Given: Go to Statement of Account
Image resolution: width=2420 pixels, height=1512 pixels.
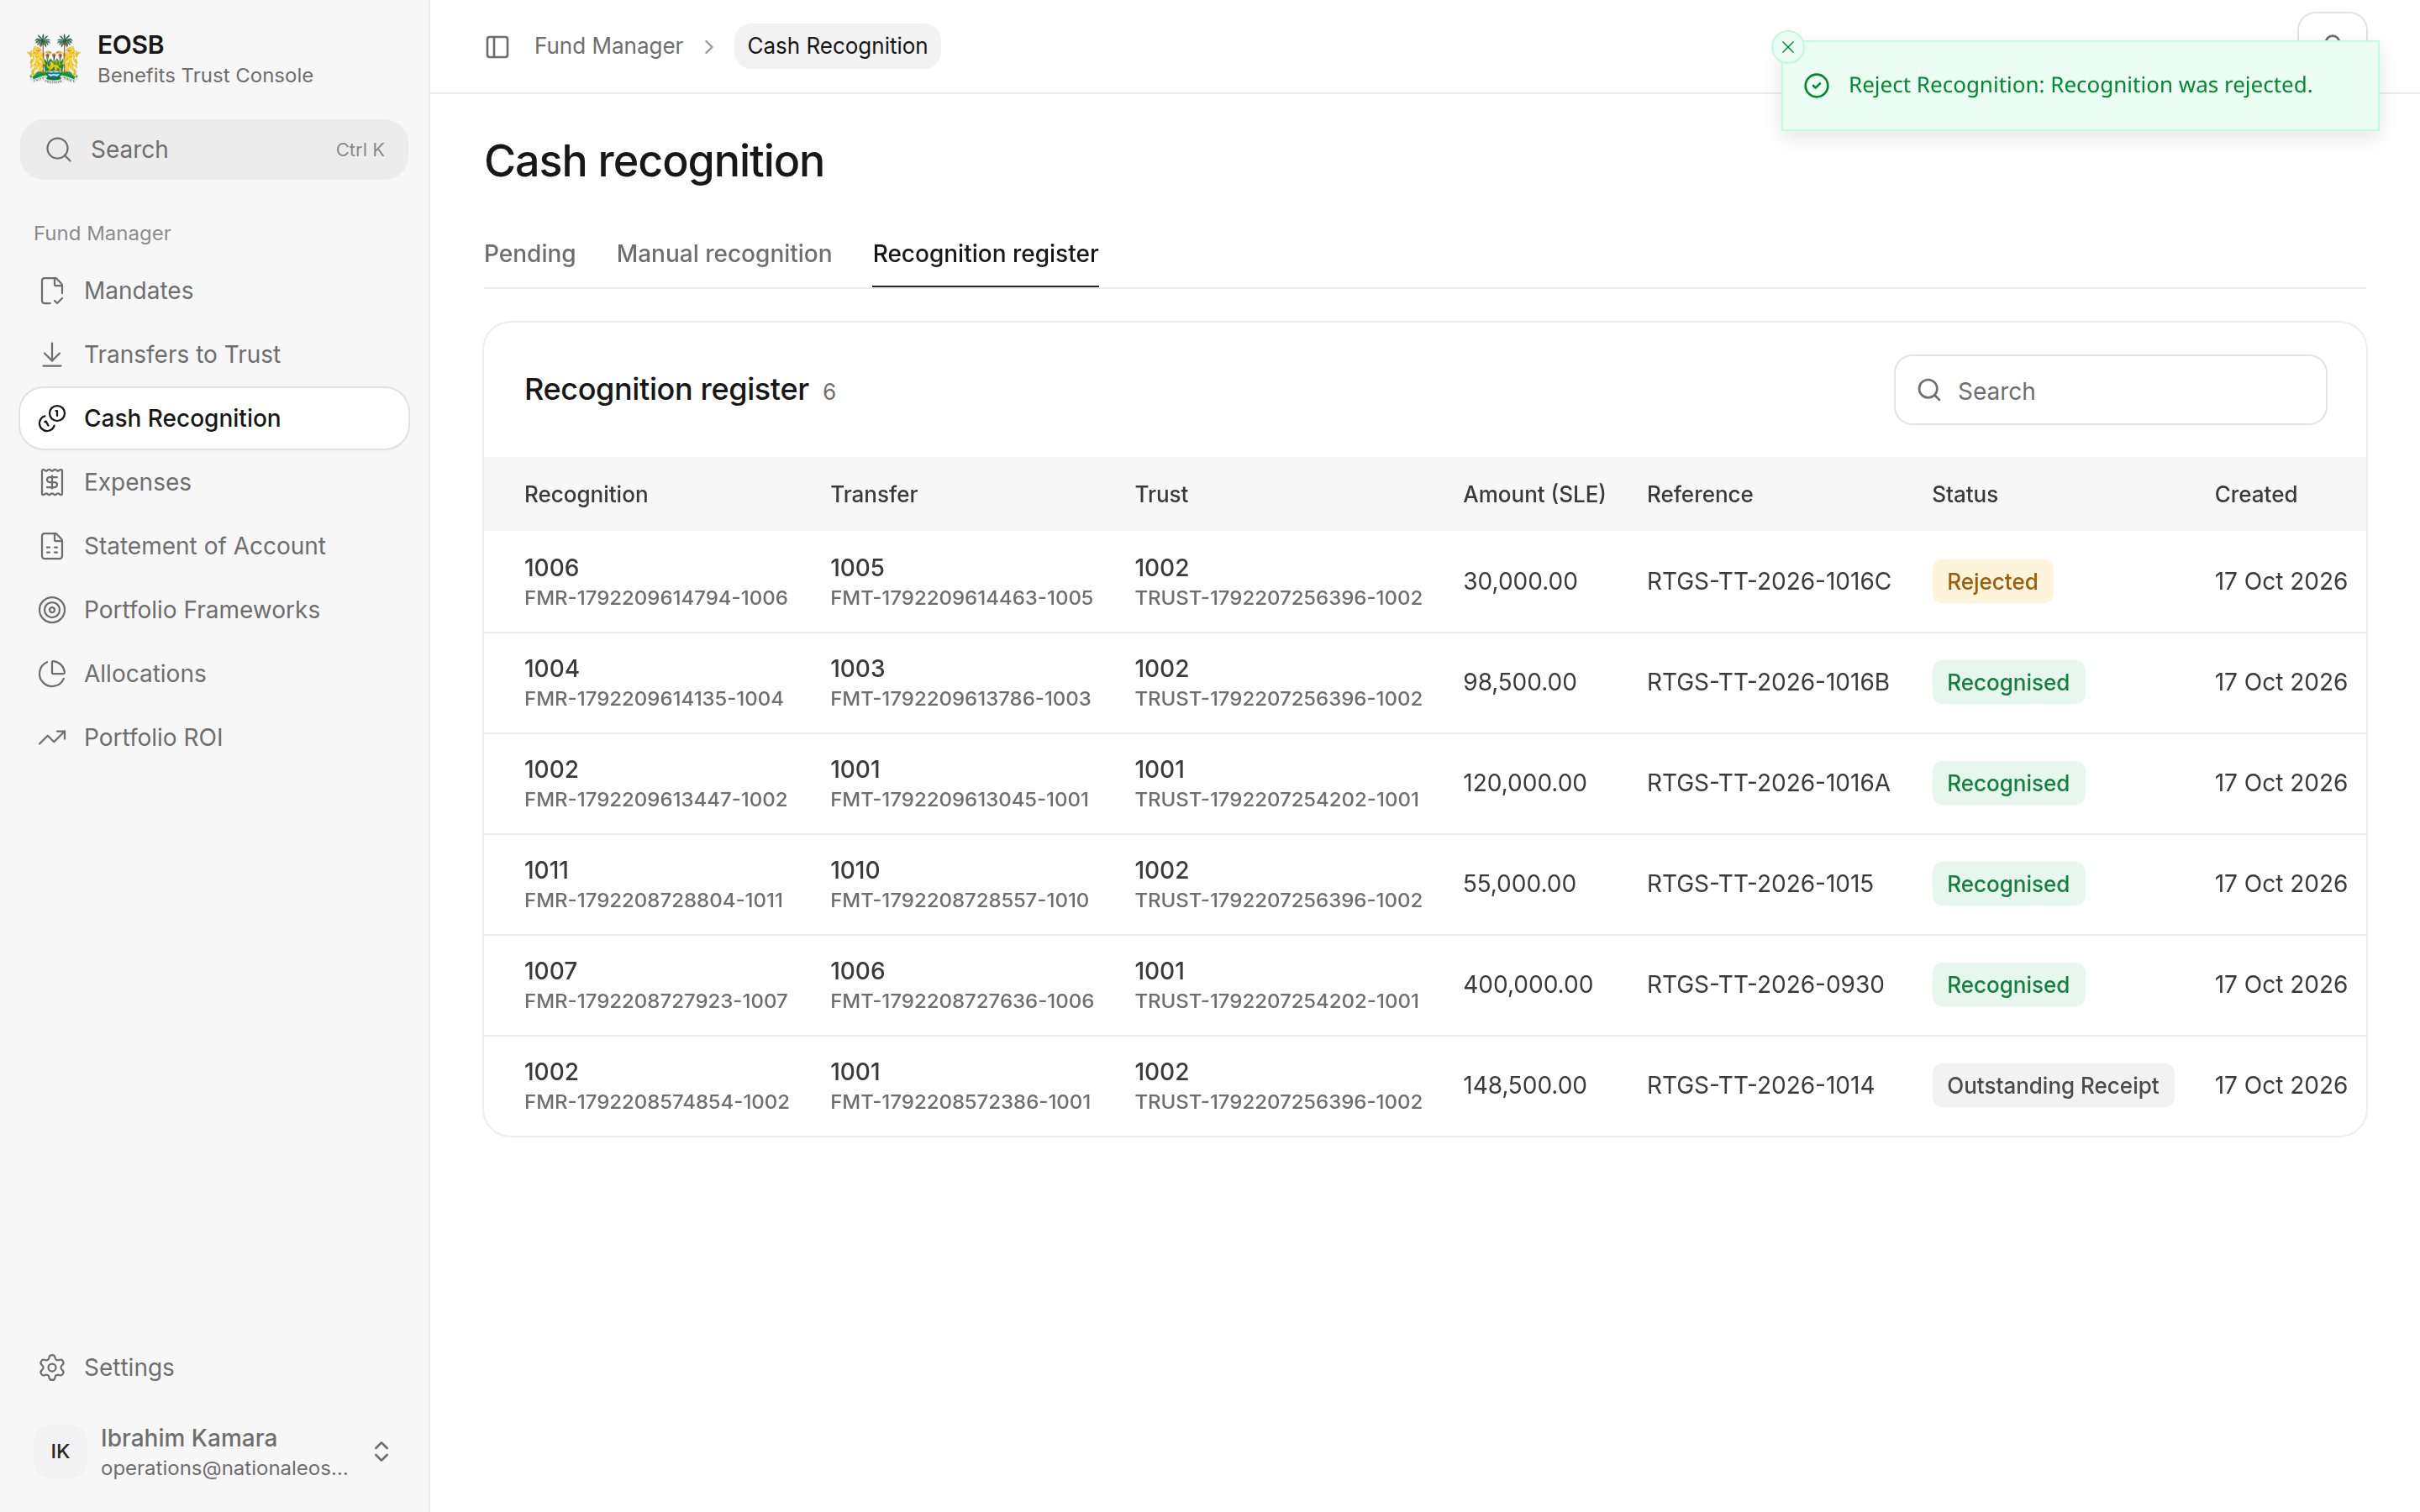Looking at the screenshot, I should (x=214, y=546).
